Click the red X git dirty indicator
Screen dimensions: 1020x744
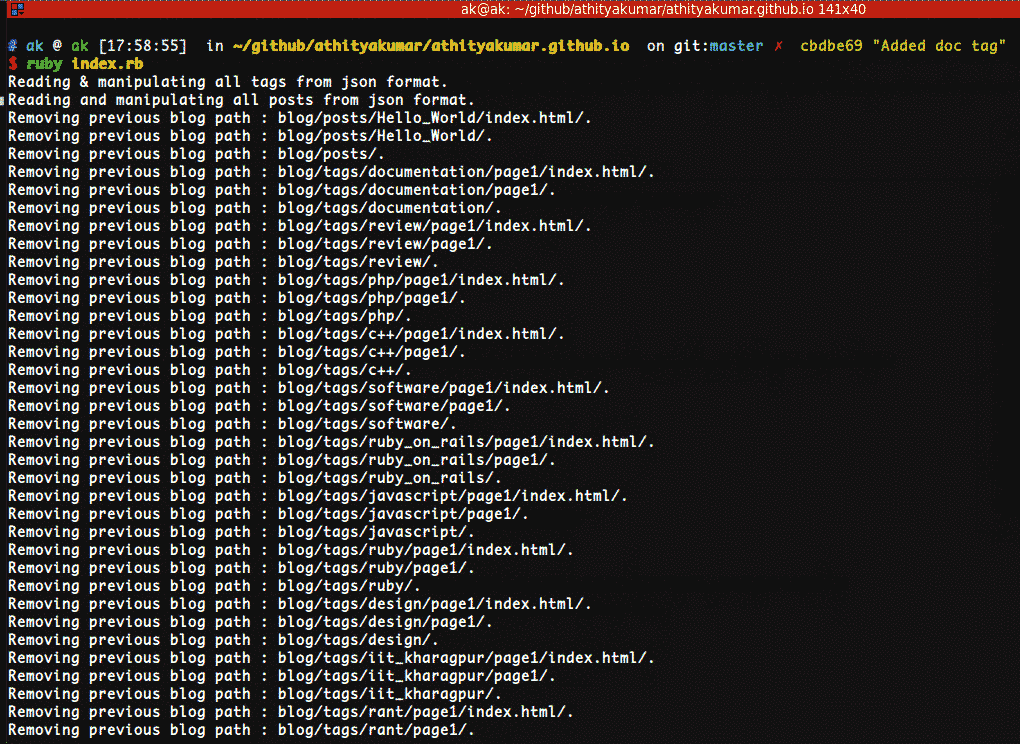(x=779, y=46)
